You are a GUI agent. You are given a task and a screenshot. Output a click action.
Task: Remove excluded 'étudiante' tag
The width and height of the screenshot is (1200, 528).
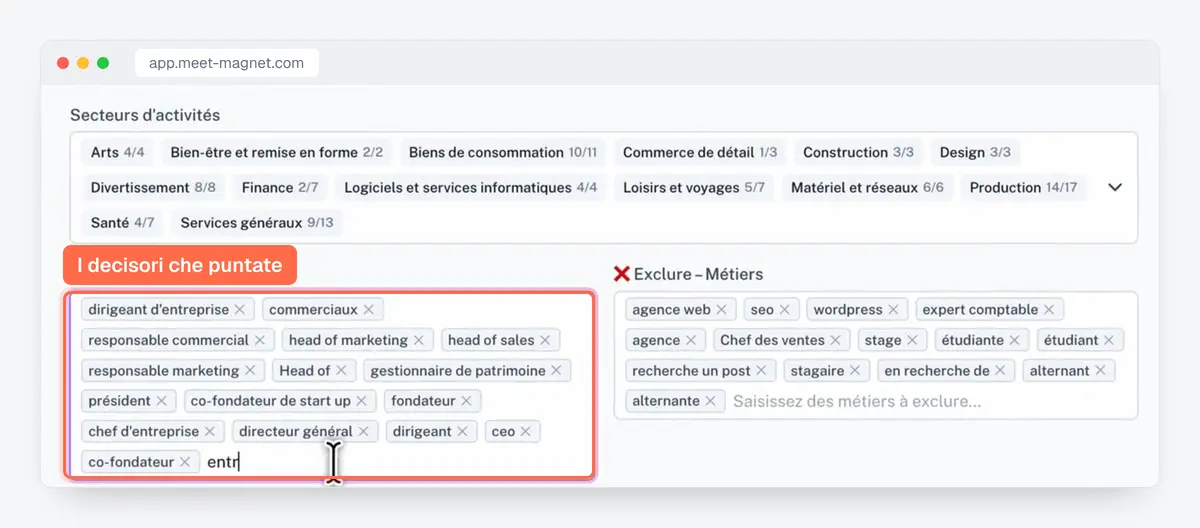[1014, 340]
